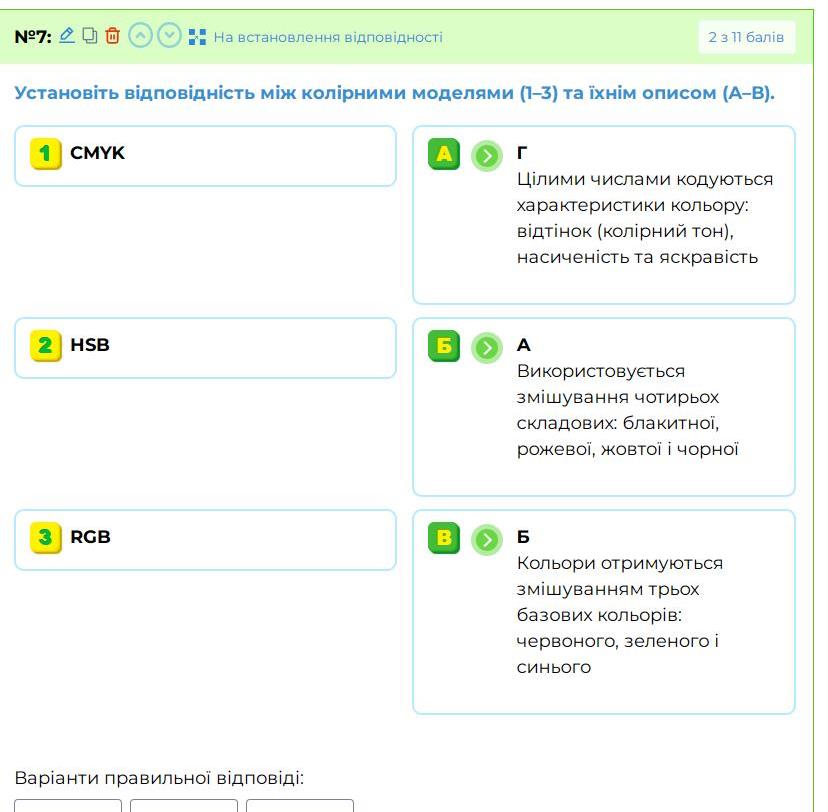Move question down with the down arrow

(x=170, y=36)
